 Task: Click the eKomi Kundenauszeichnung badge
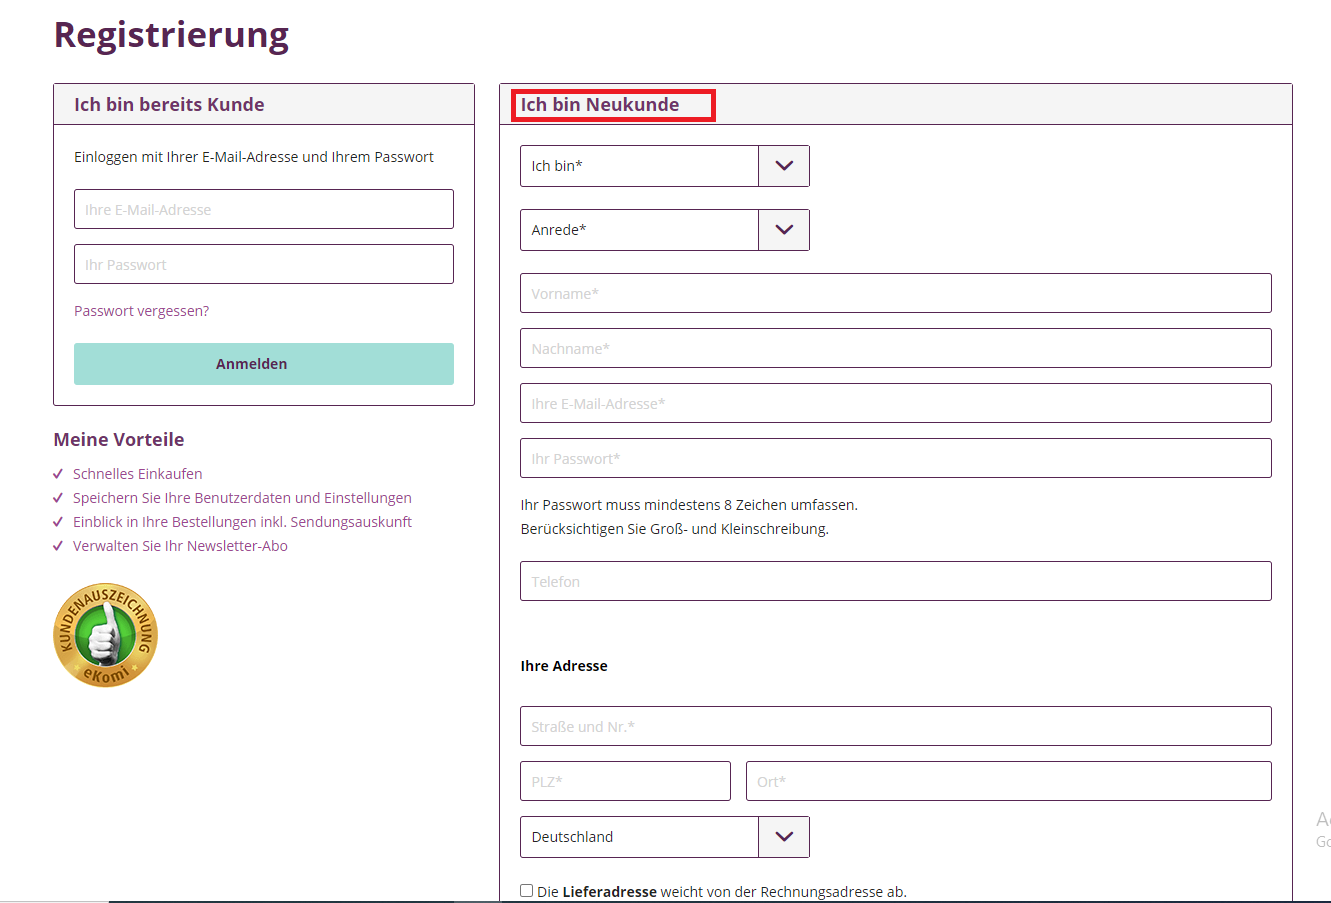pos(105,635)
